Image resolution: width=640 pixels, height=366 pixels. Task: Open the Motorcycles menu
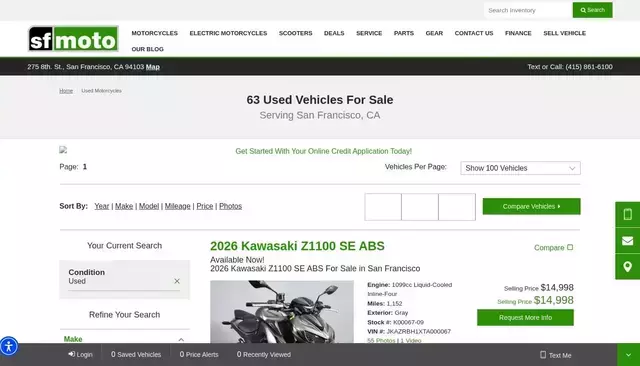click(155, 33)
